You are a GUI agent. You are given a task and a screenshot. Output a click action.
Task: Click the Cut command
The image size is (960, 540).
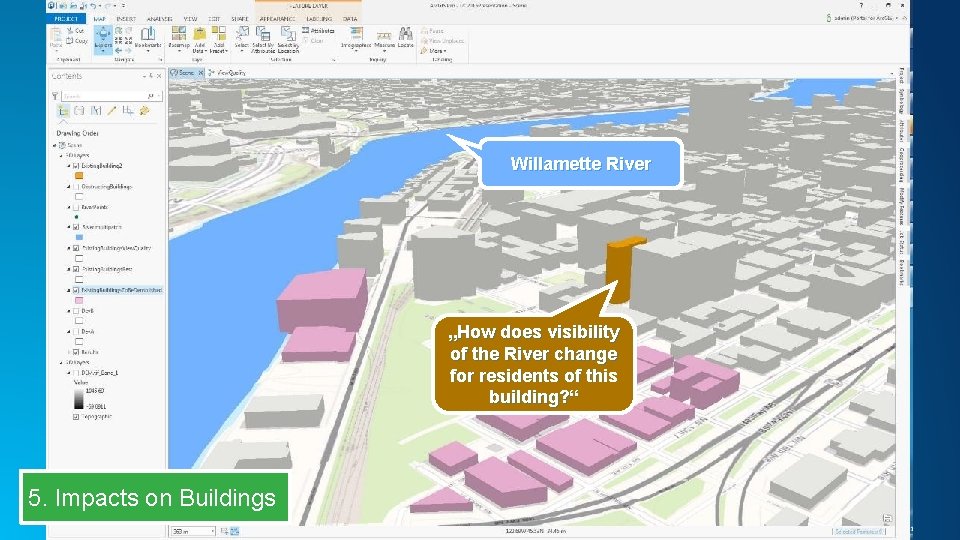tap(77, 31)
